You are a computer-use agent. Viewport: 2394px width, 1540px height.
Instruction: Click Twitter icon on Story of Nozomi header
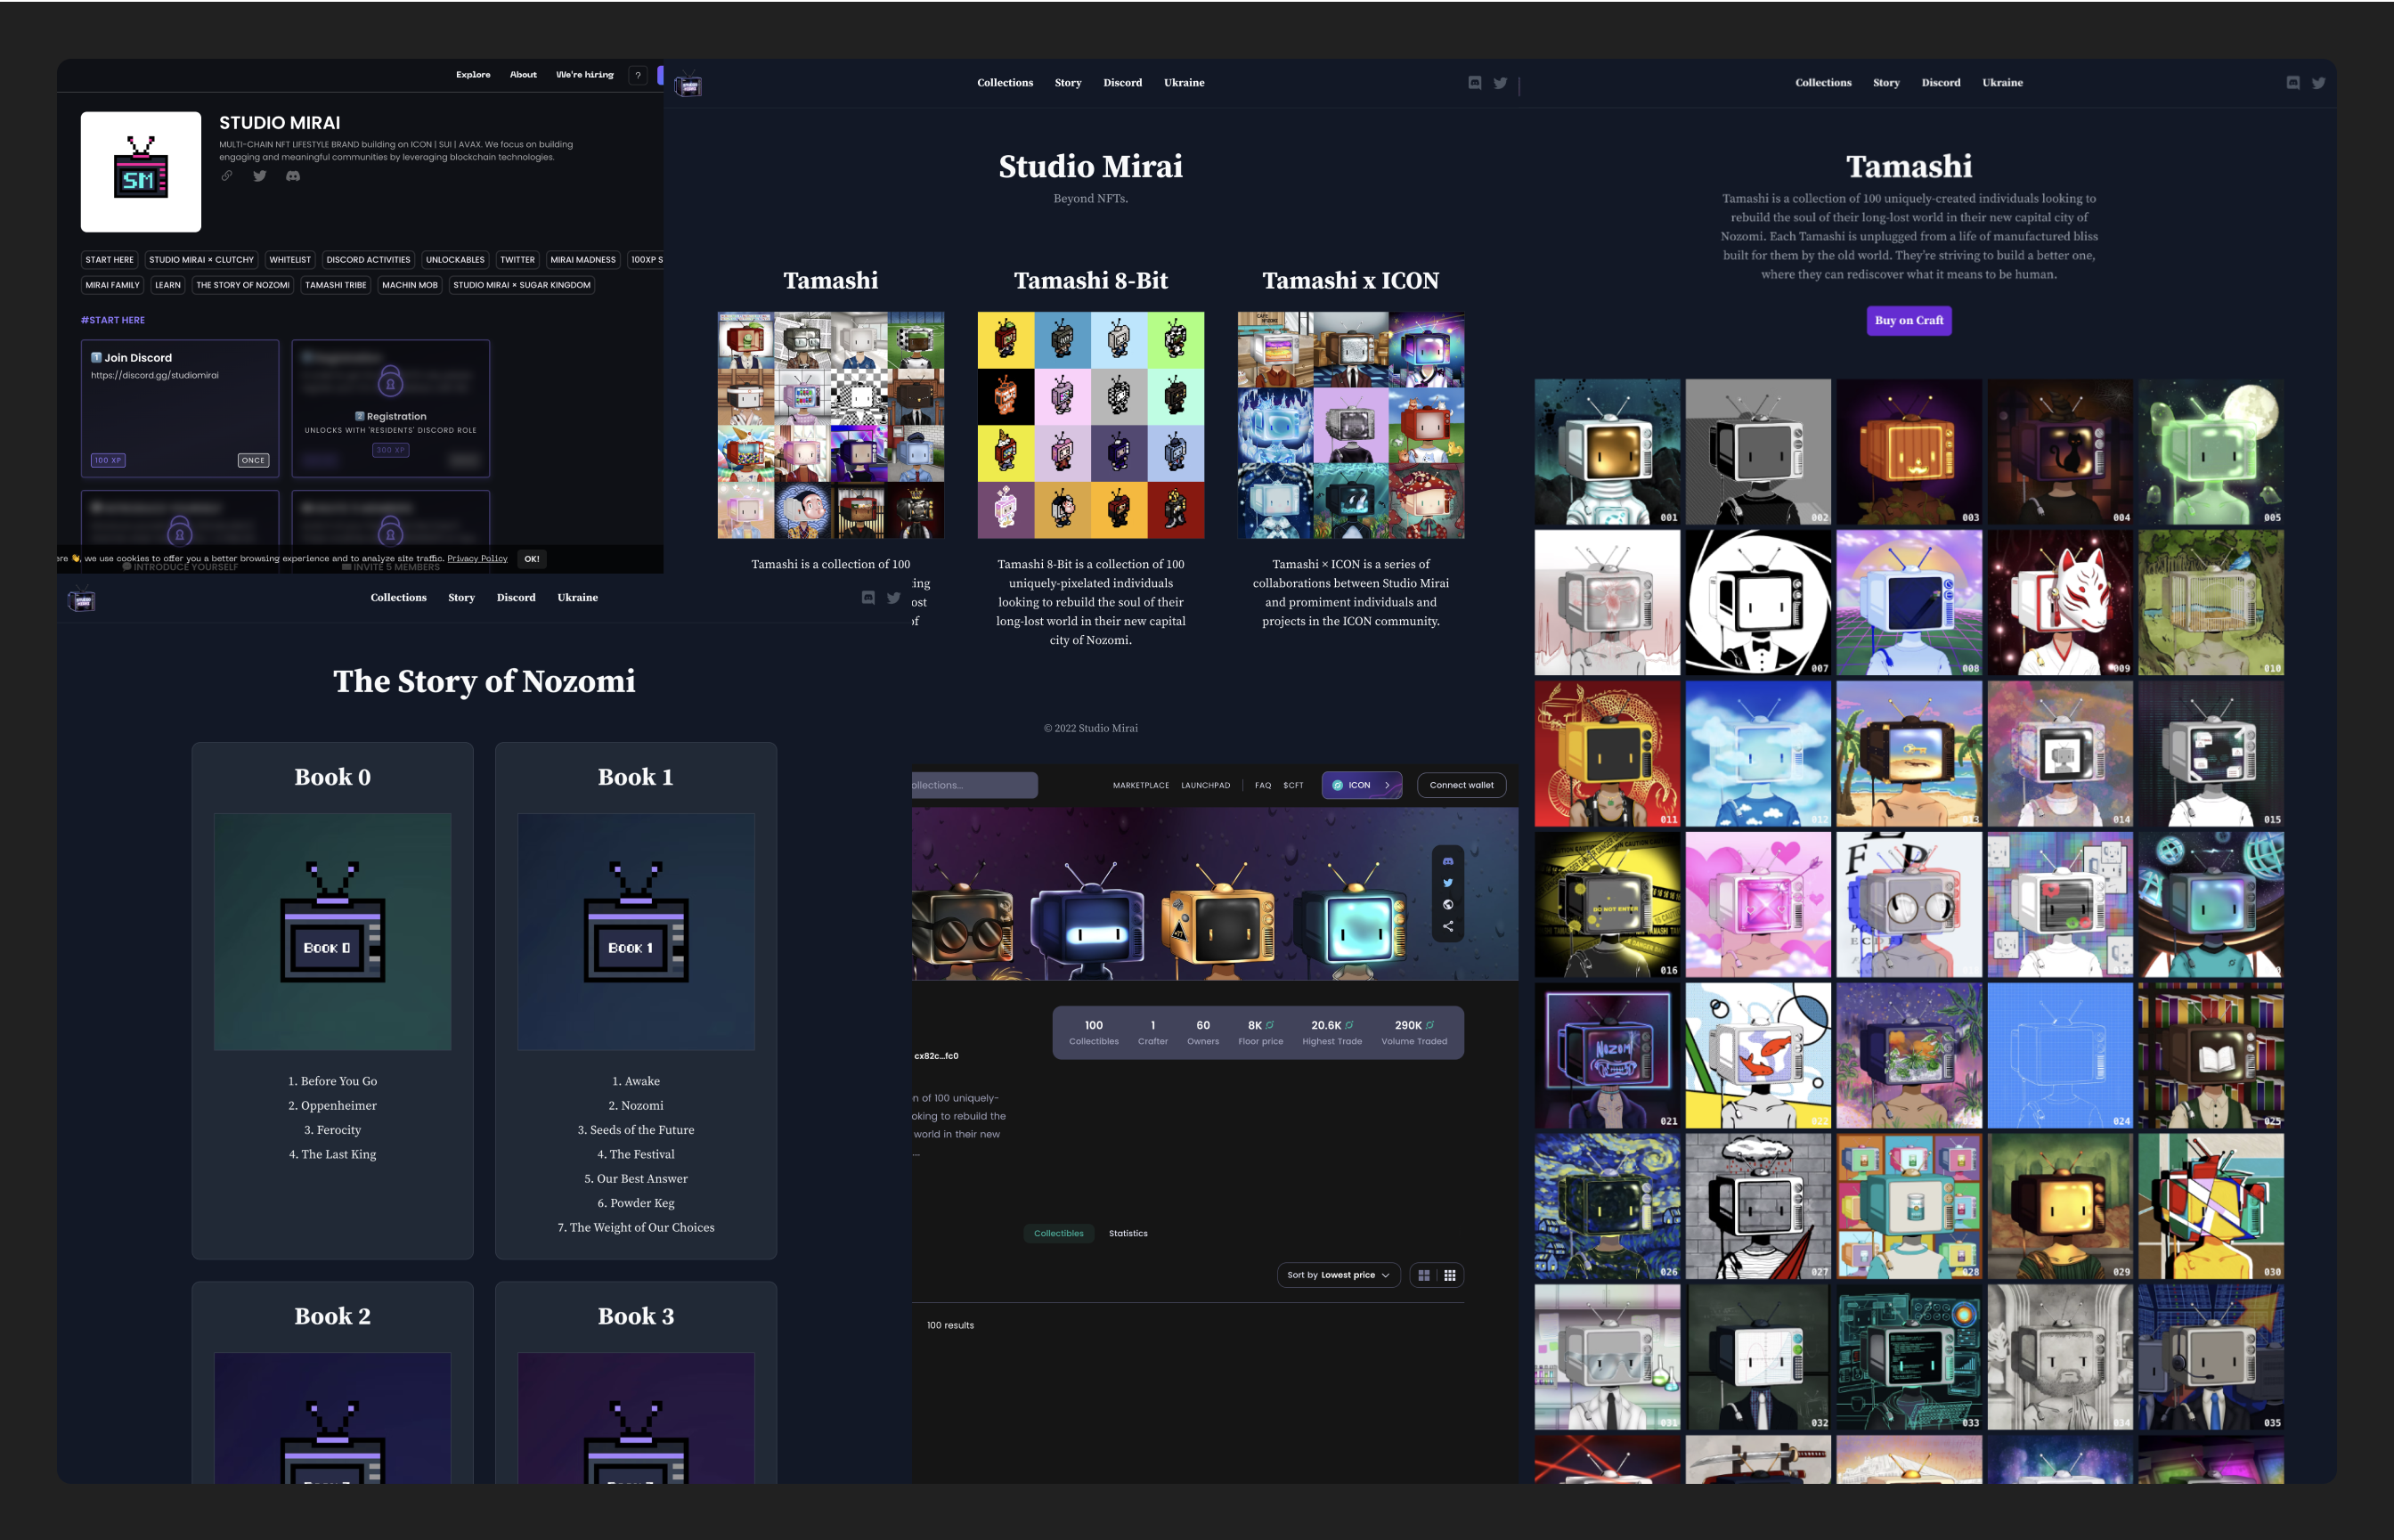click(x=894, y=598)
